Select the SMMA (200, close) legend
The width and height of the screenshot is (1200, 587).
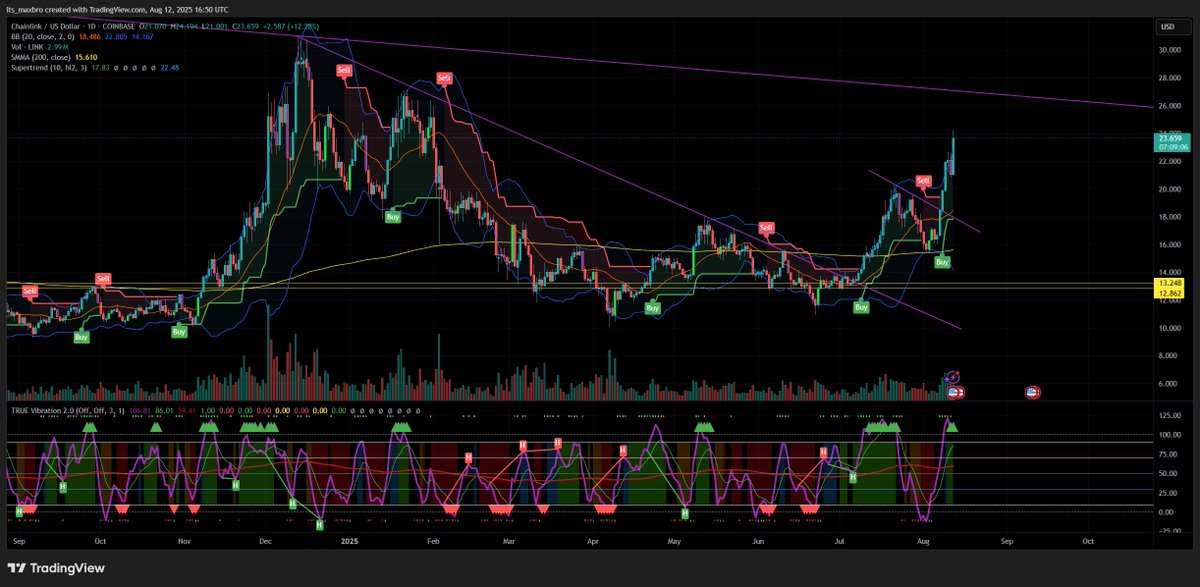pyautogui.click(x=42, y=57)
